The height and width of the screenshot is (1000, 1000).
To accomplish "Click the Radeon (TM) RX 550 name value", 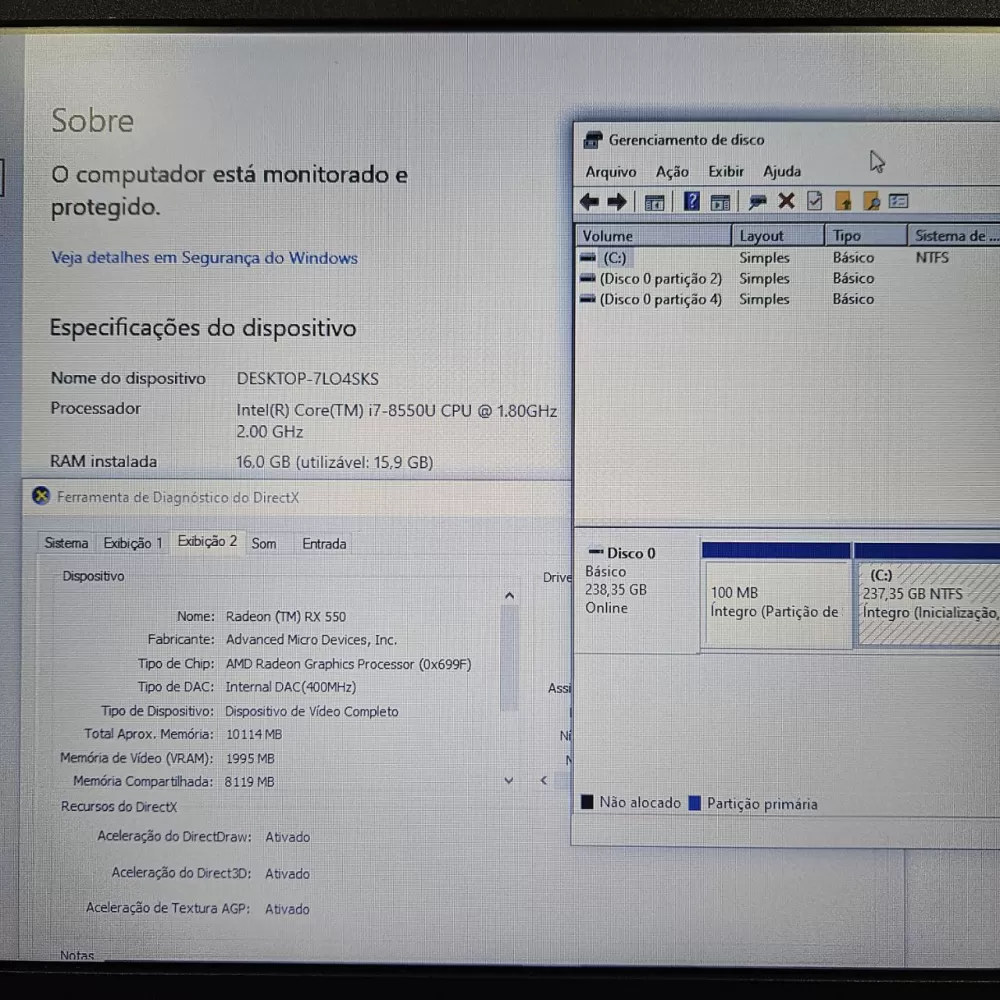I will [x=286, y=617].
